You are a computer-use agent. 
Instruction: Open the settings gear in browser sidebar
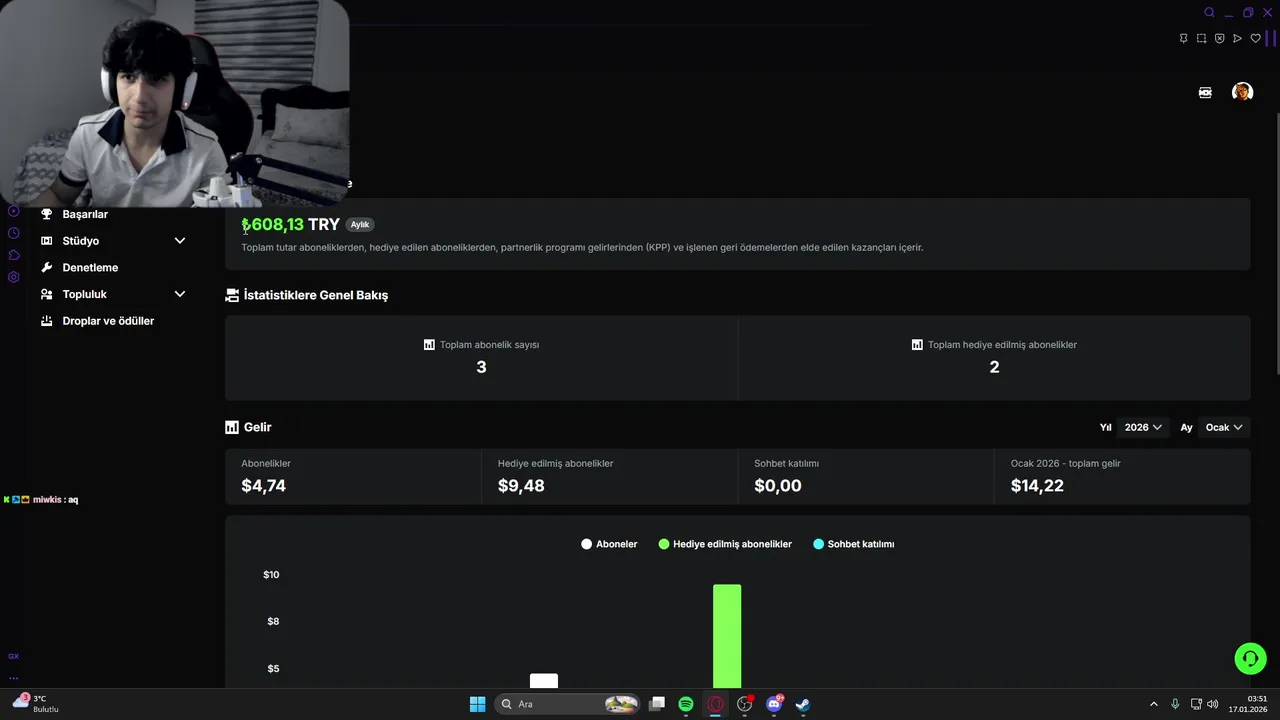13,277
